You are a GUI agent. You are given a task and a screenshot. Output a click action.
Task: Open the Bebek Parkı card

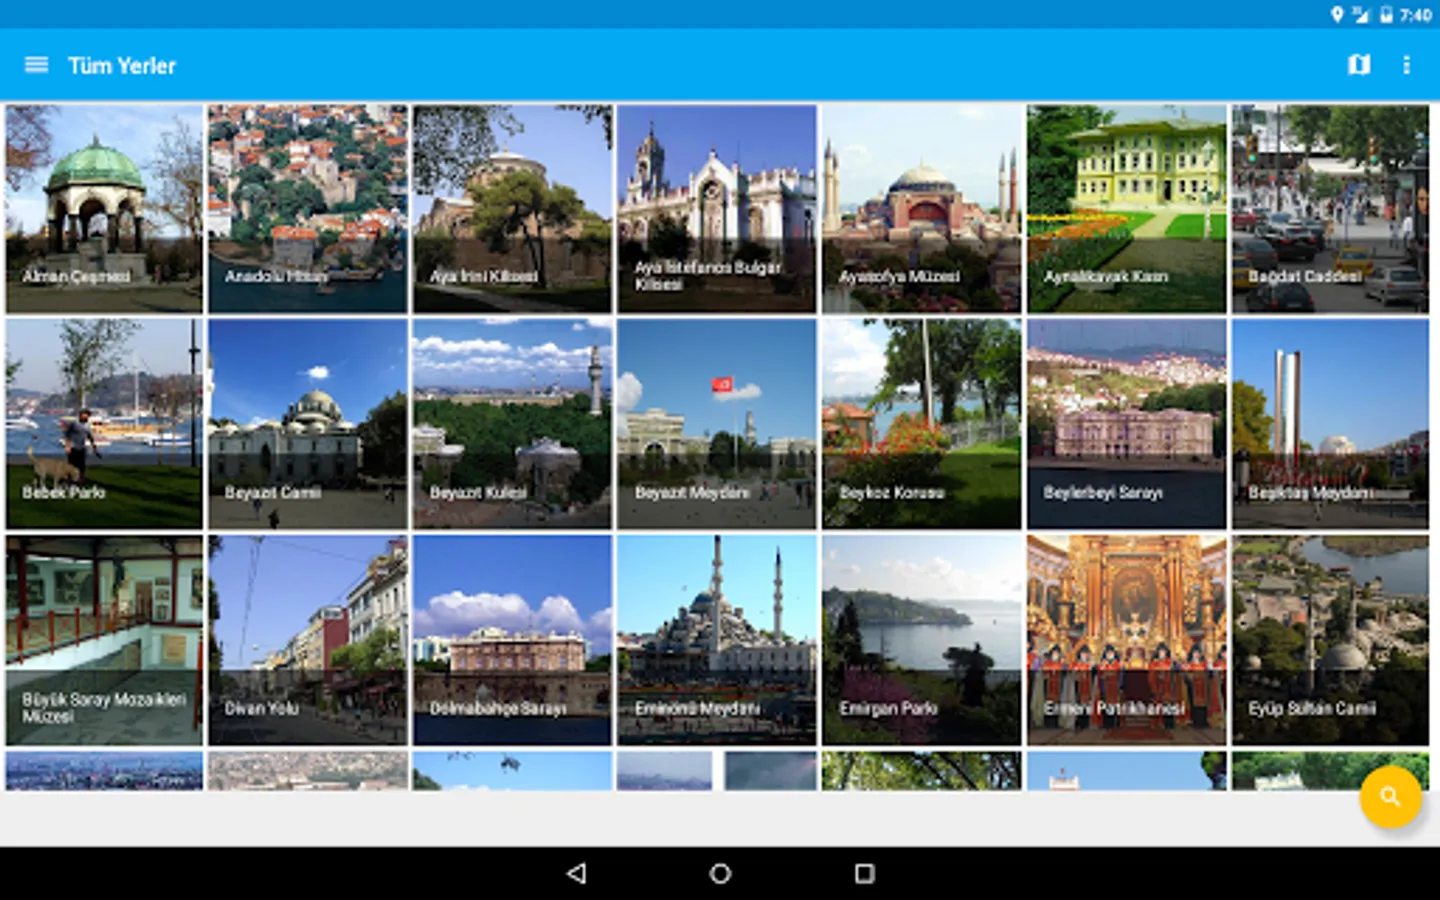(104, 424)
